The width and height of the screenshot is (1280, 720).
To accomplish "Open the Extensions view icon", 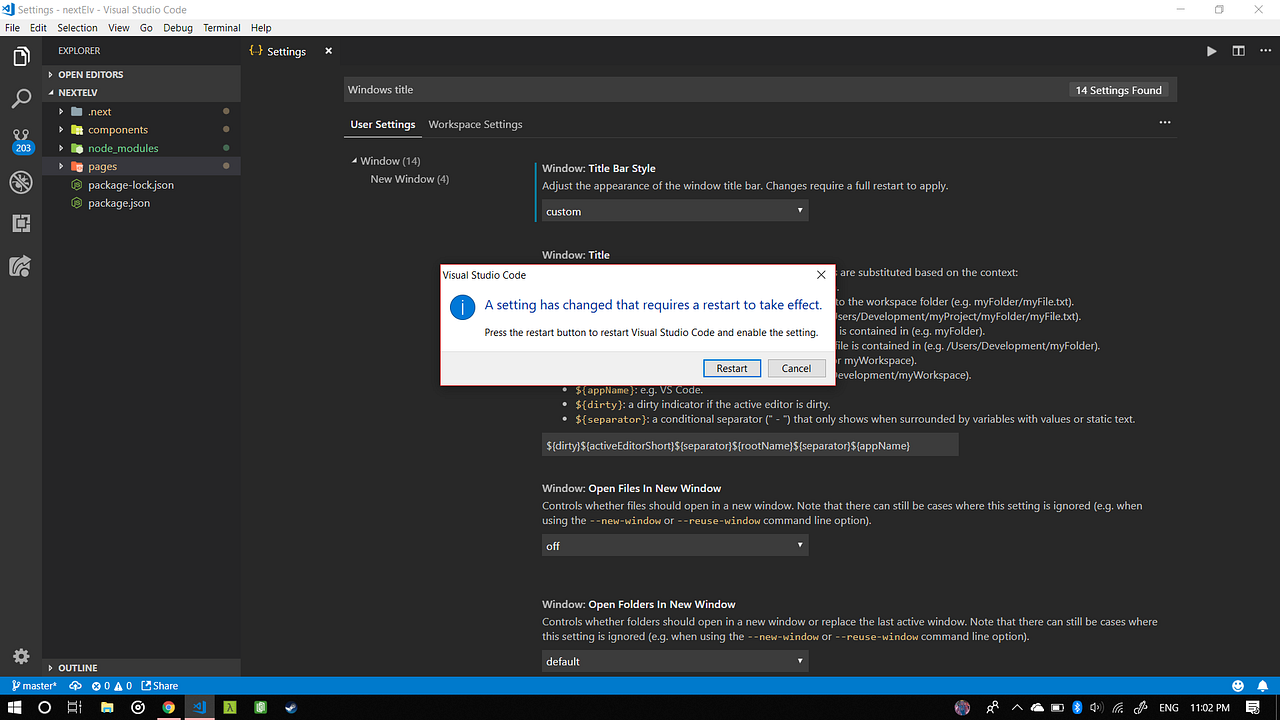I will (x=20, y=224).
